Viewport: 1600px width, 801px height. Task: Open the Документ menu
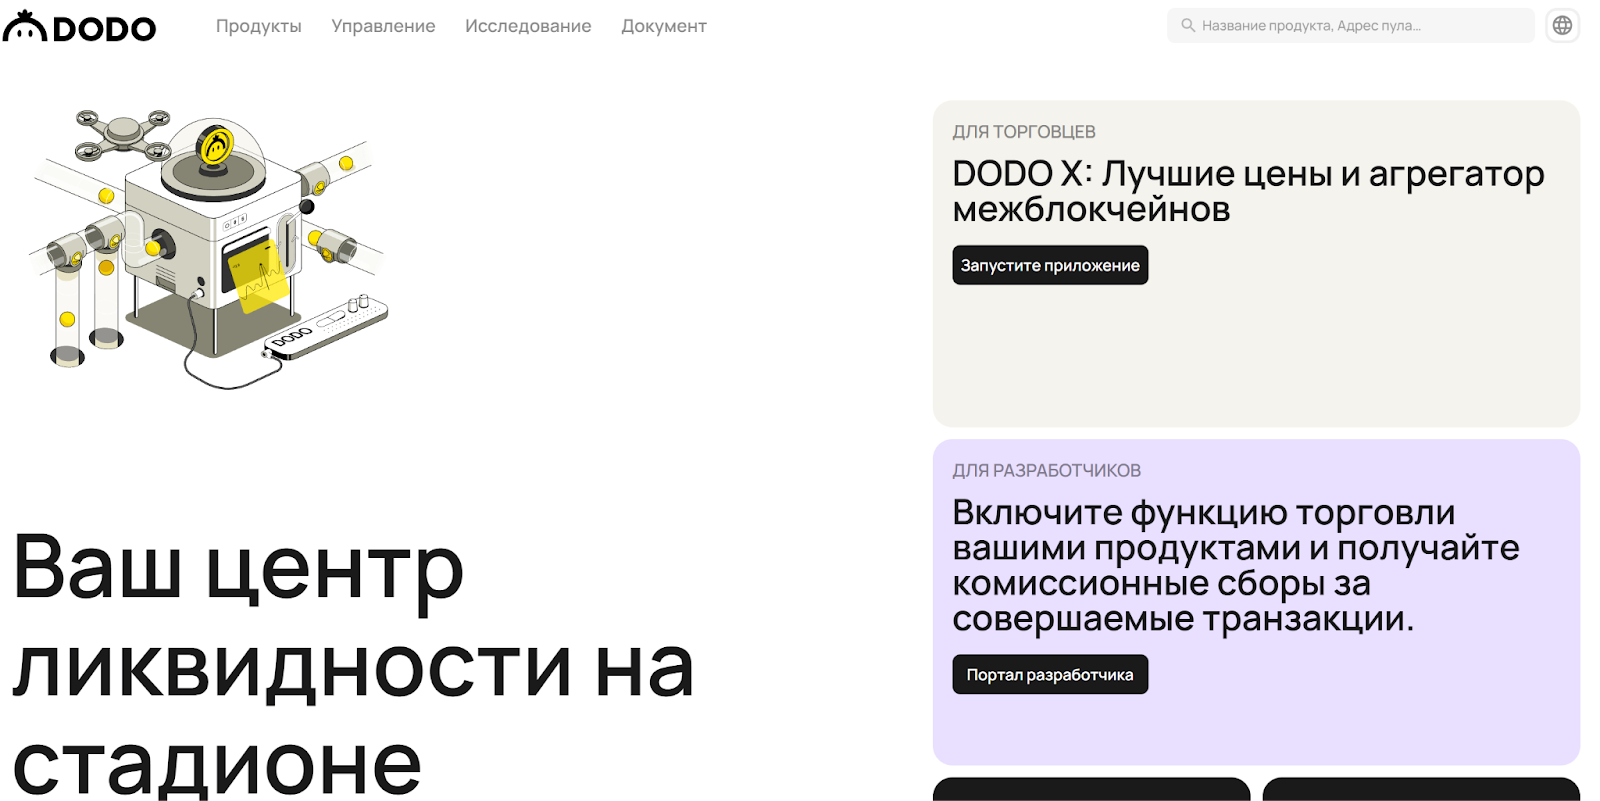pyautogui.click(x=664, y=26)
